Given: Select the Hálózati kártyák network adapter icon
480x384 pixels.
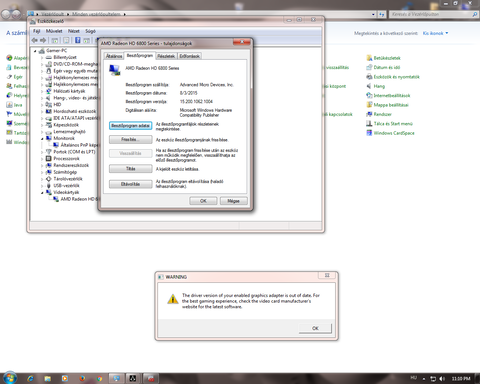Looking at the screenshot, I should click(49, 91).
